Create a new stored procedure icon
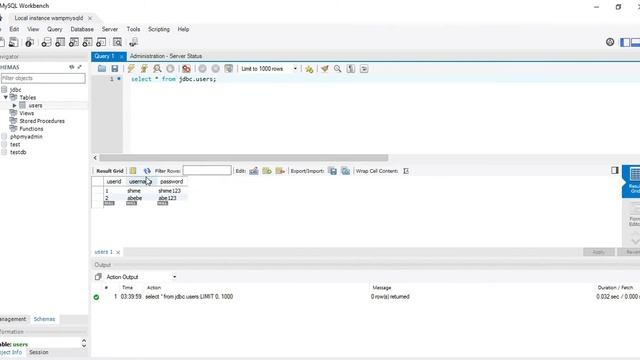Screen dimensions: 640x360 [x=87, y=42]
